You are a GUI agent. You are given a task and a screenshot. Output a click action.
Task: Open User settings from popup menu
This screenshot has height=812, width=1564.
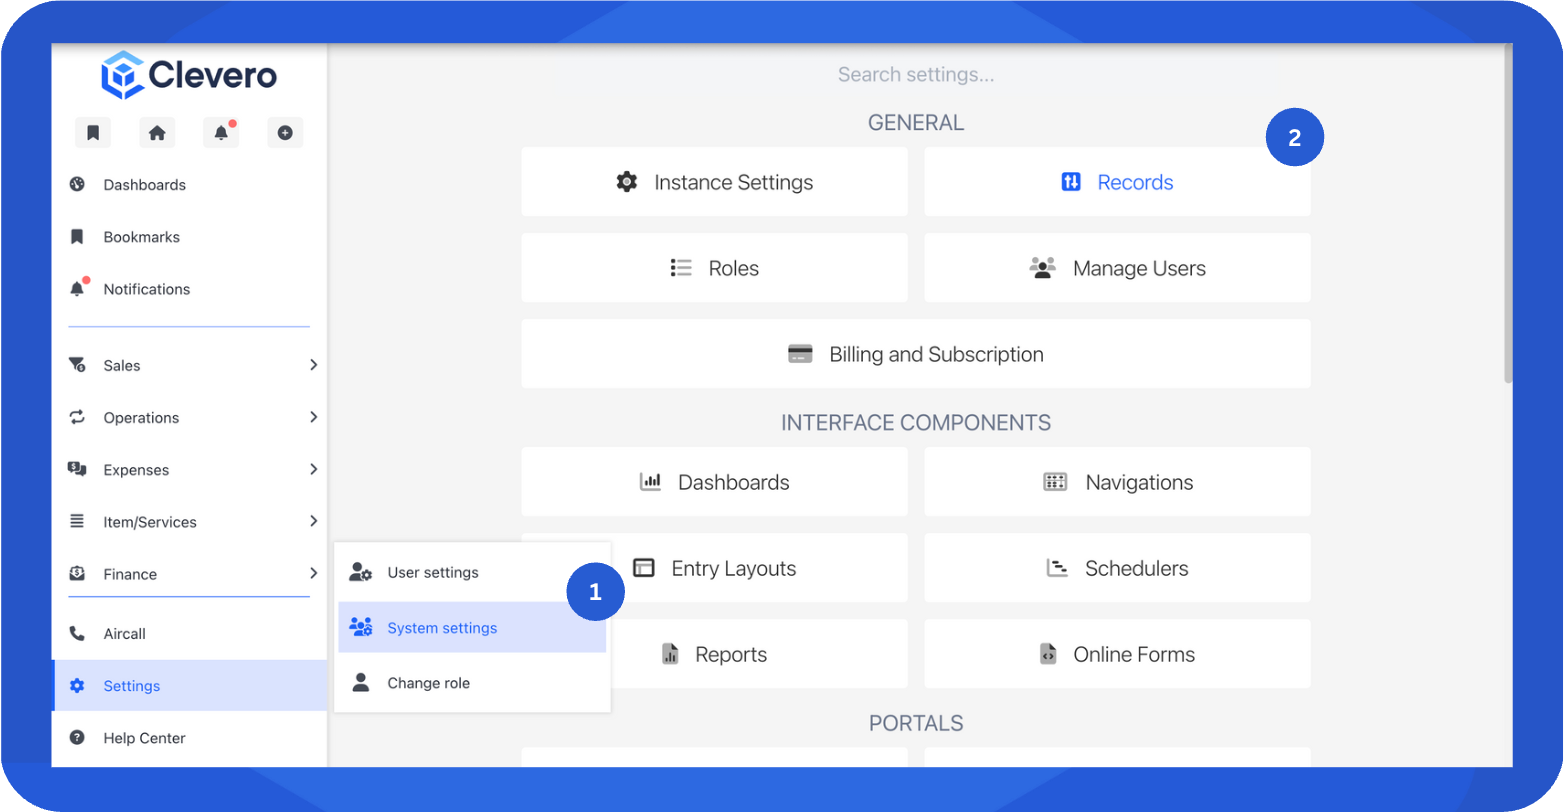[x=472, y=572]
